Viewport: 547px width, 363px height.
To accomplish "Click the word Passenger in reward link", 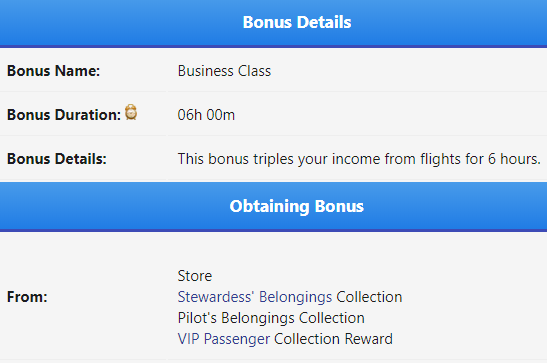I will [x=237, y=339].
